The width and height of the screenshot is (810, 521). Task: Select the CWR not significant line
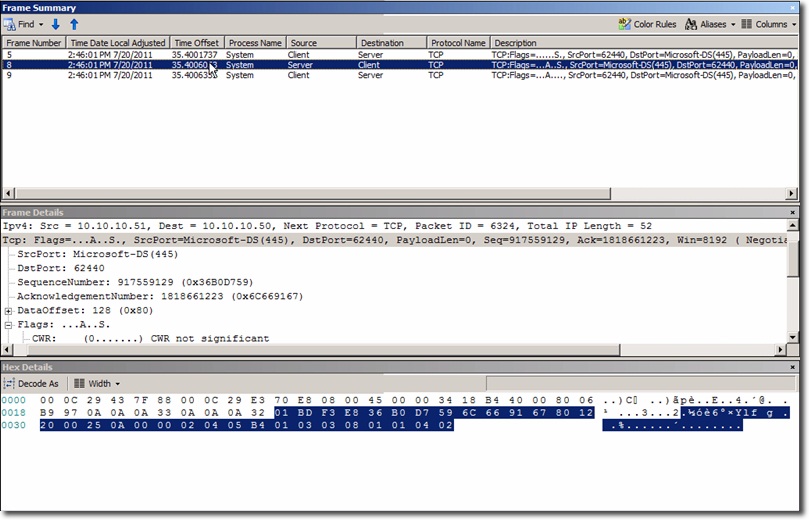151,339
